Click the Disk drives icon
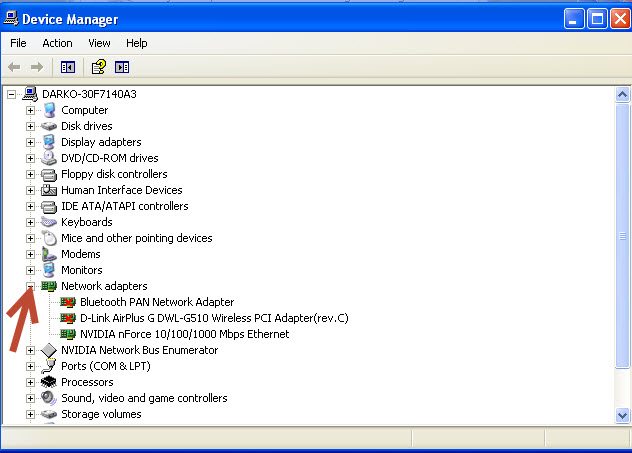The image size is (632, 453). pos(49,126)
